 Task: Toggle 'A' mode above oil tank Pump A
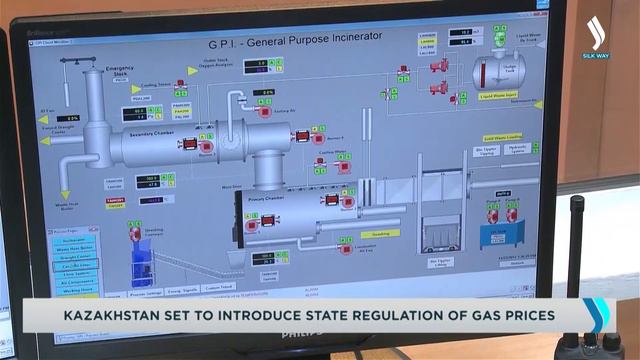point(490,207)
